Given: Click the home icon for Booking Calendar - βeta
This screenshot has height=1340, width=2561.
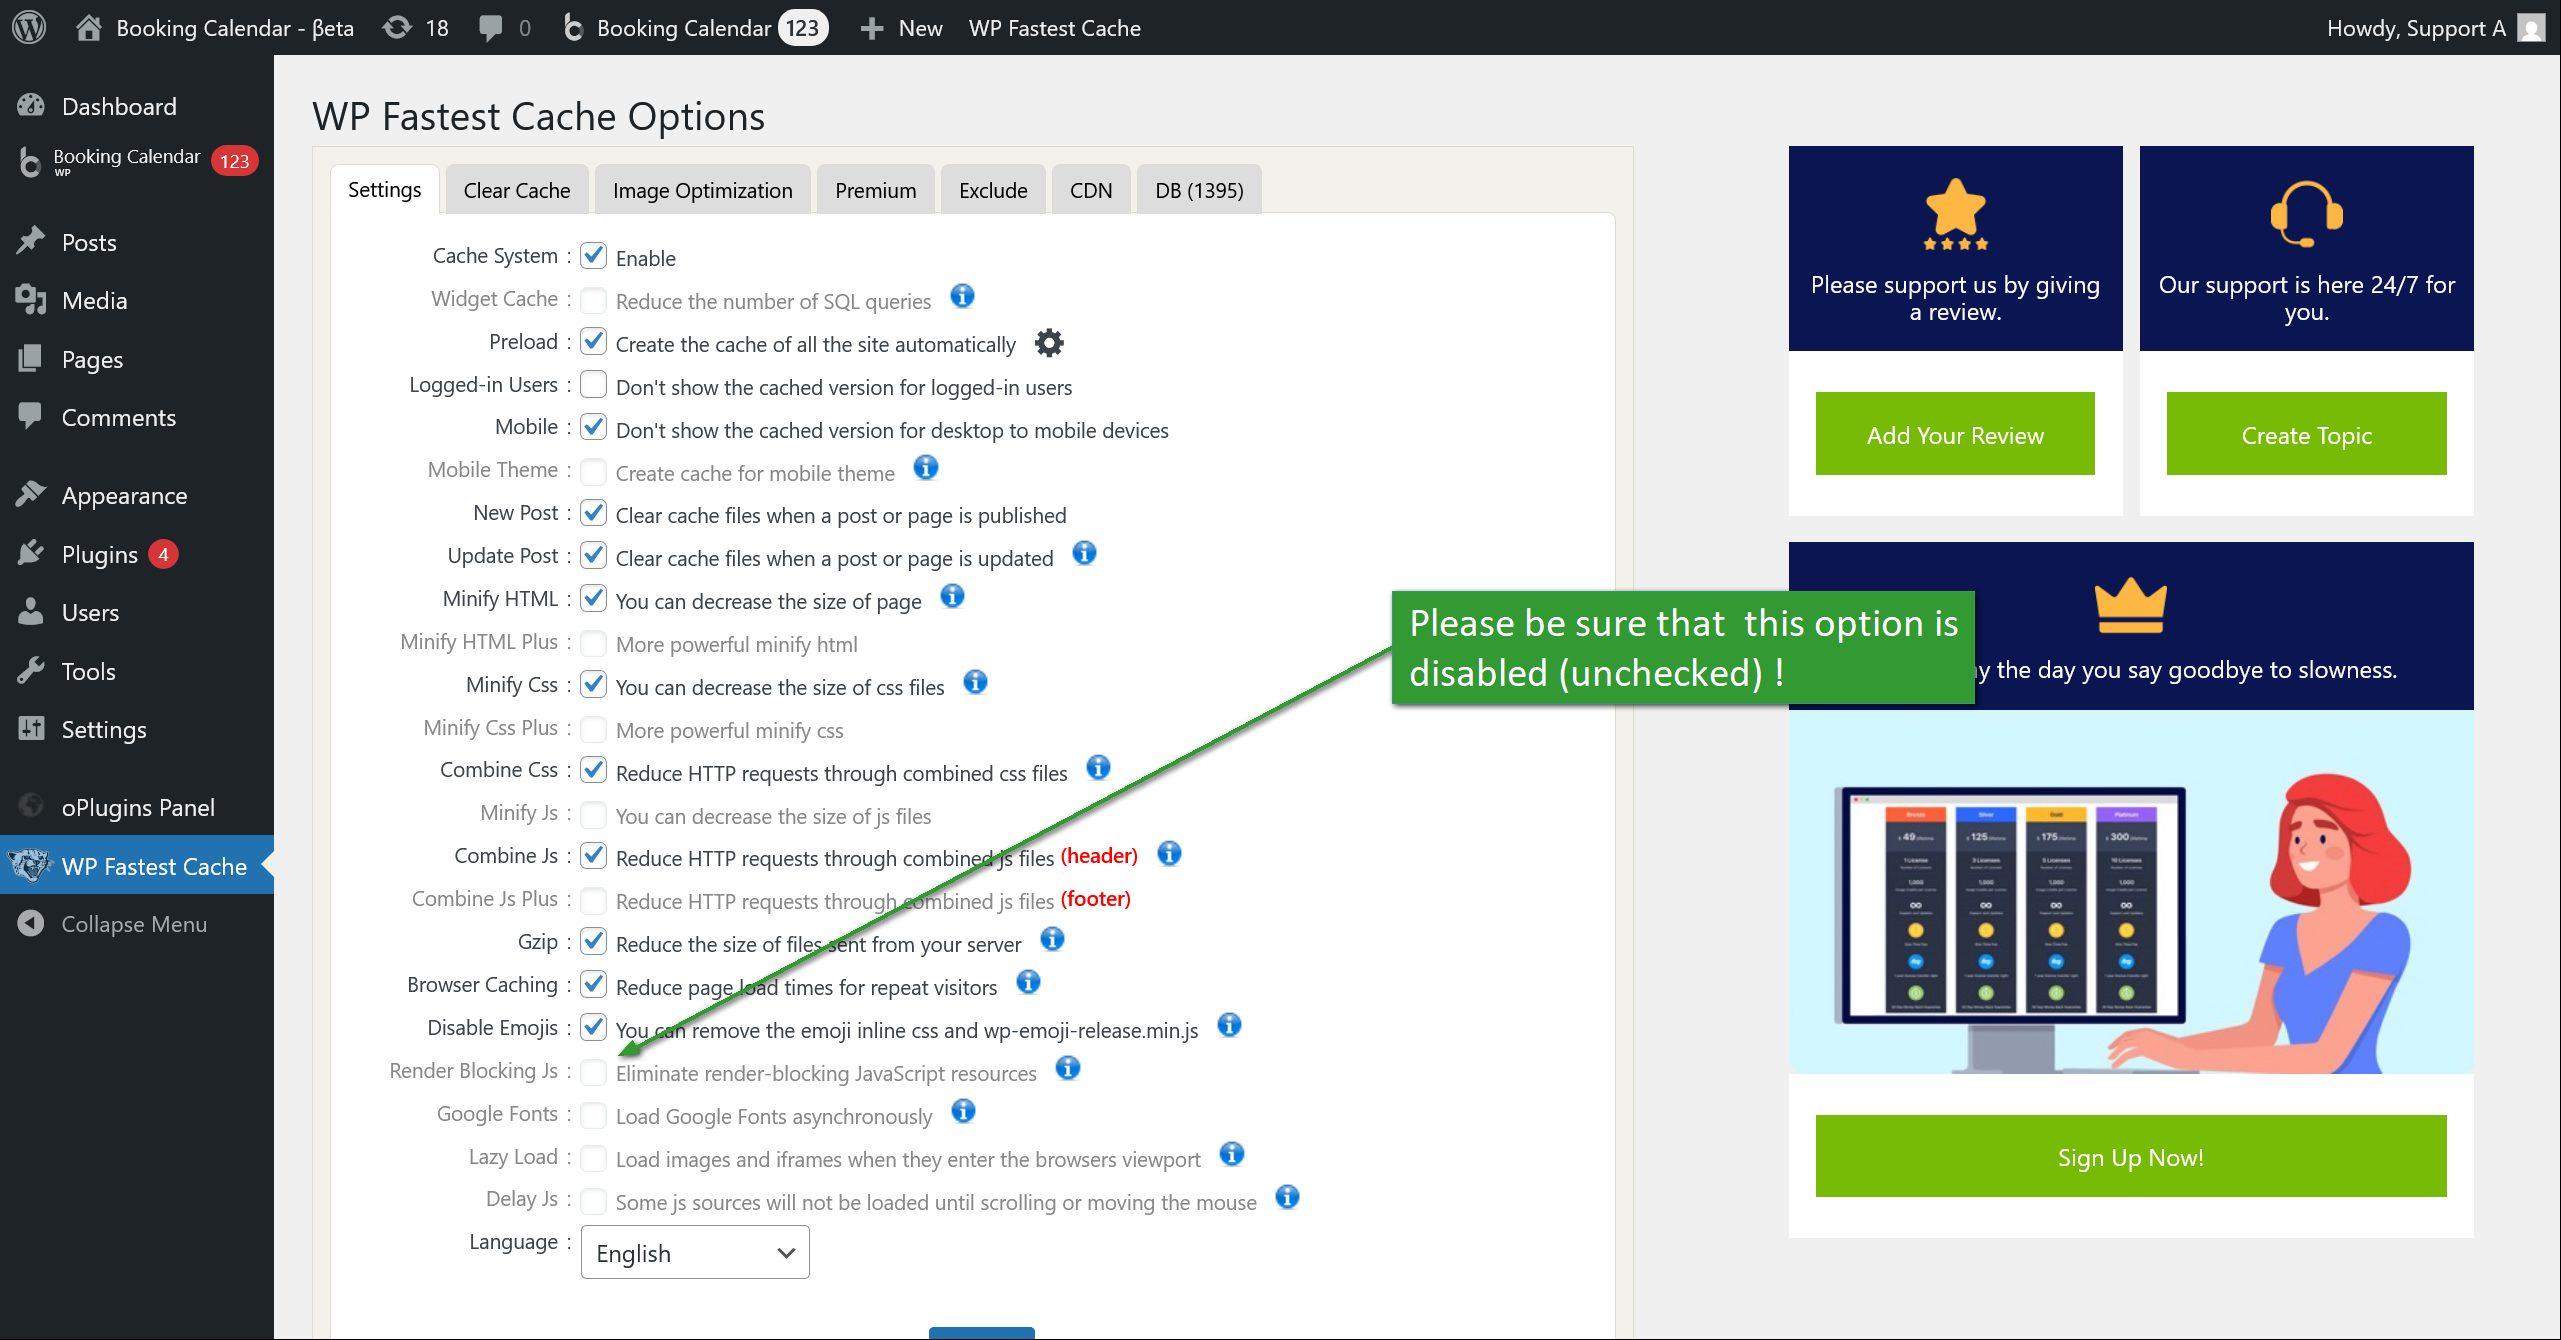Looking at the screenshot, I should point(88,27).
